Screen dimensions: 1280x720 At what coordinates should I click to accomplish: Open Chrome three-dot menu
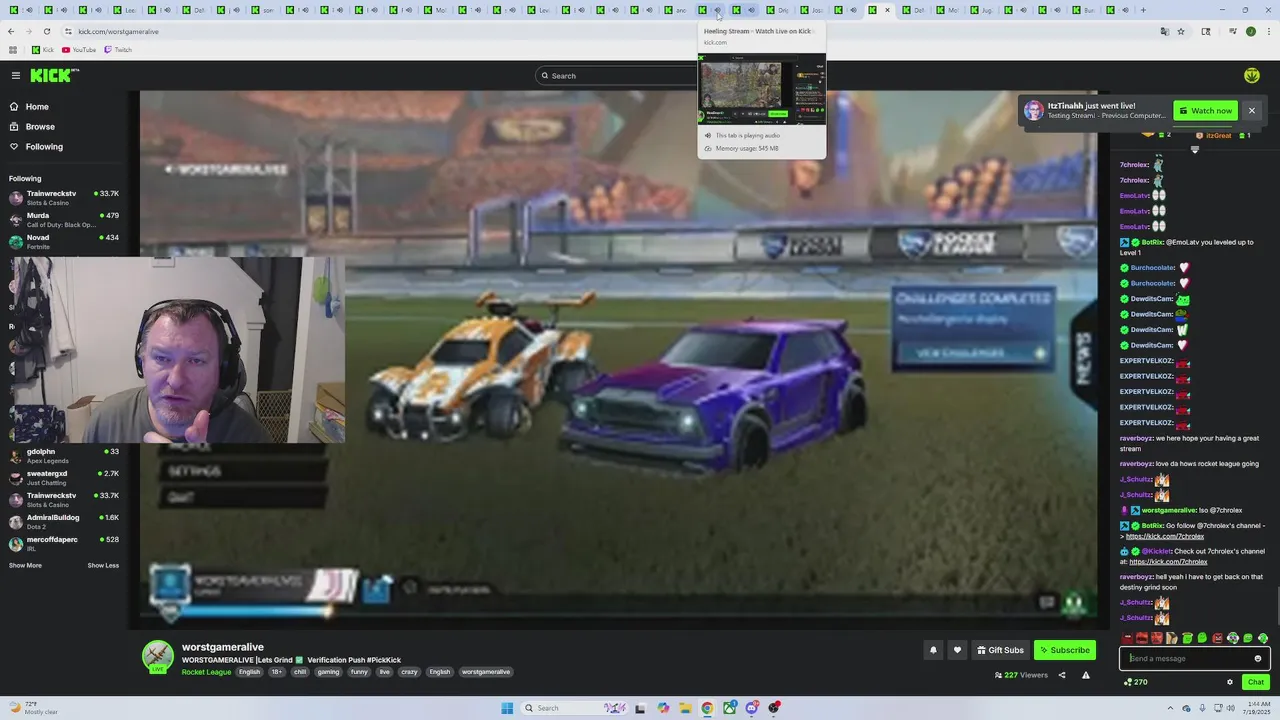[x=1268, y=31]
